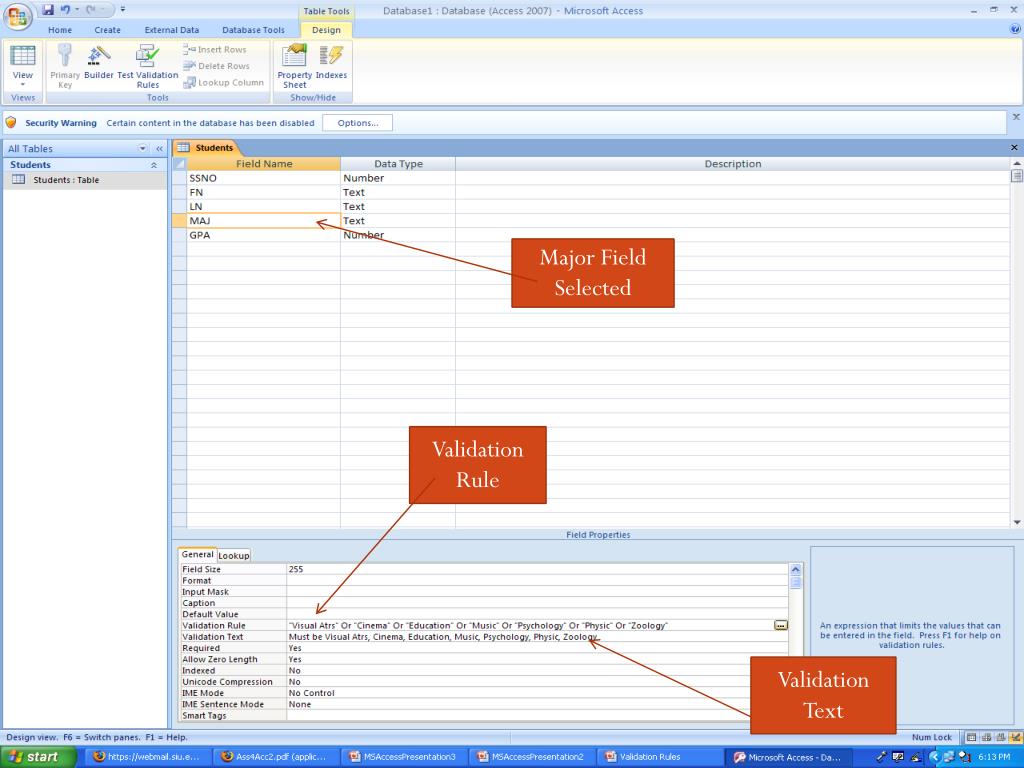Save the database with the Quick Access icon
Screen dimensions: 1024x768
tap(48, 10)
